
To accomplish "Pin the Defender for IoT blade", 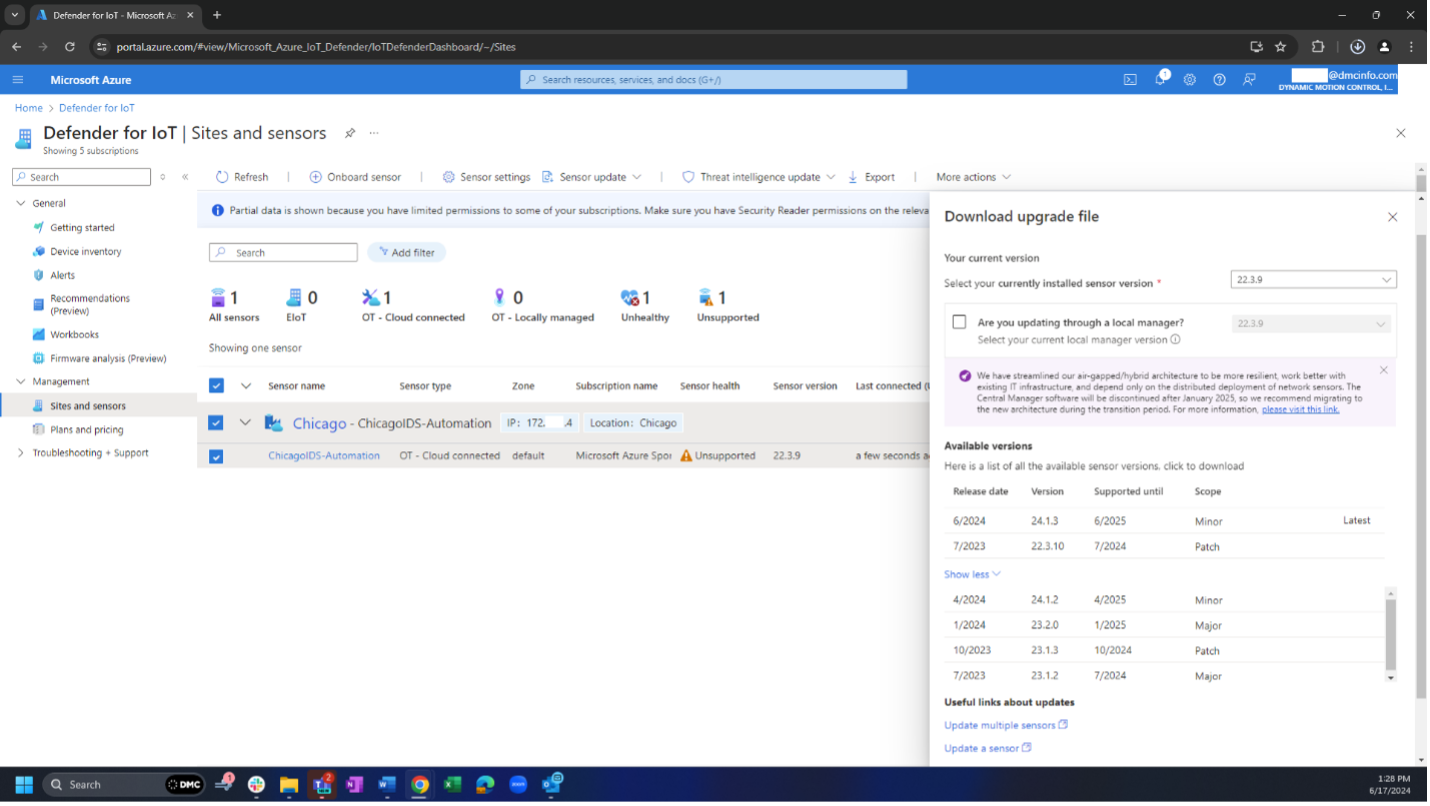I will coord(350,133).
